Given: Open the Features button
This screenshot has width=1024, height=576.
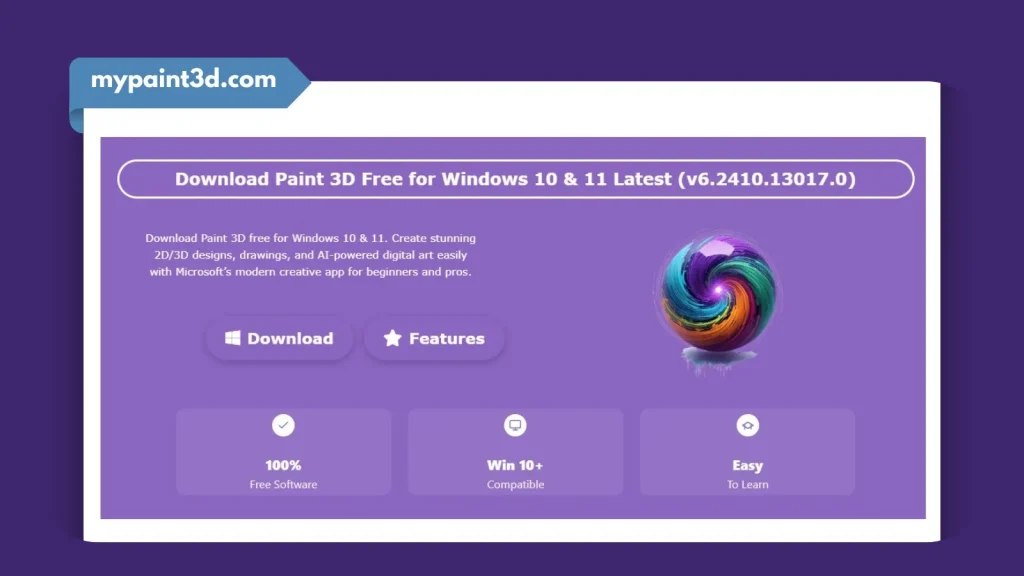Looking at the screenshot, I should pos(434,338).
